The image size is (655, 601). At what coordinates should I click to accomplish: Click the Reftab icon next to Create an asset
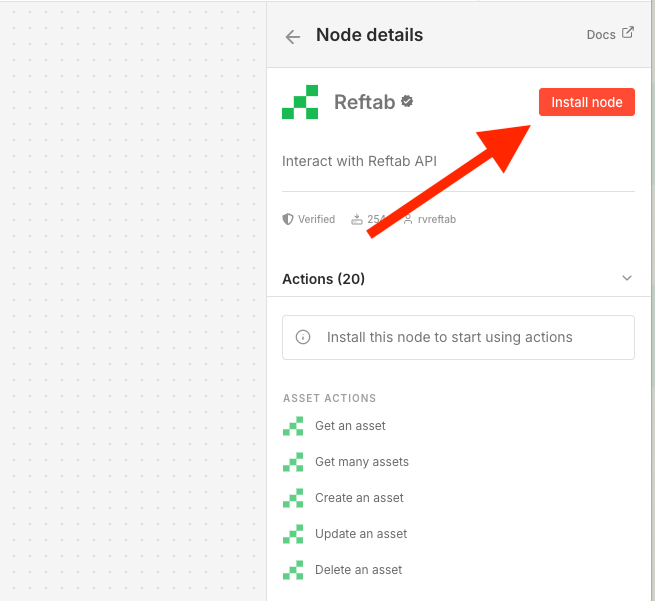(x=293, y=499)
